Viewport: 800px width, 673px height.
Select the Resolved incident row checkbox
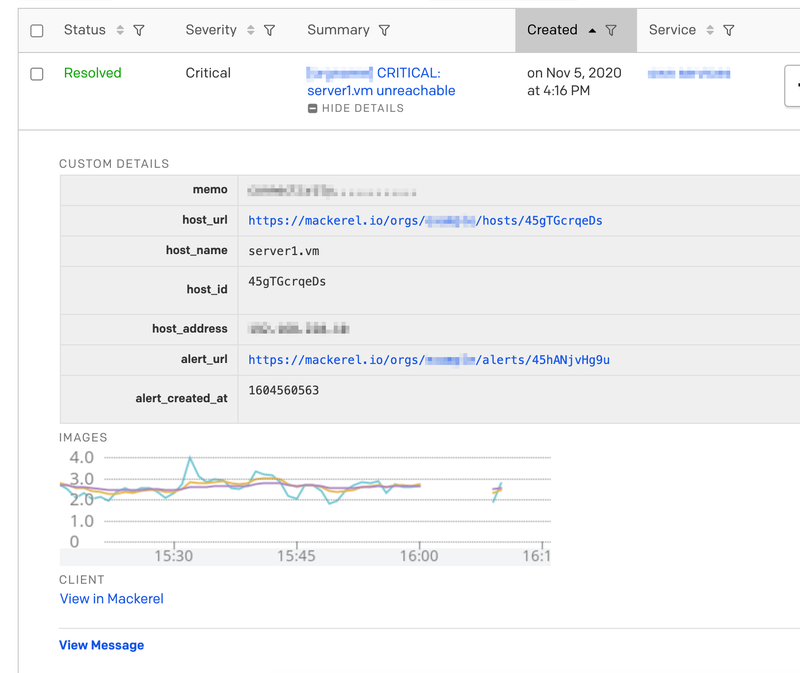tap(37, 74)
